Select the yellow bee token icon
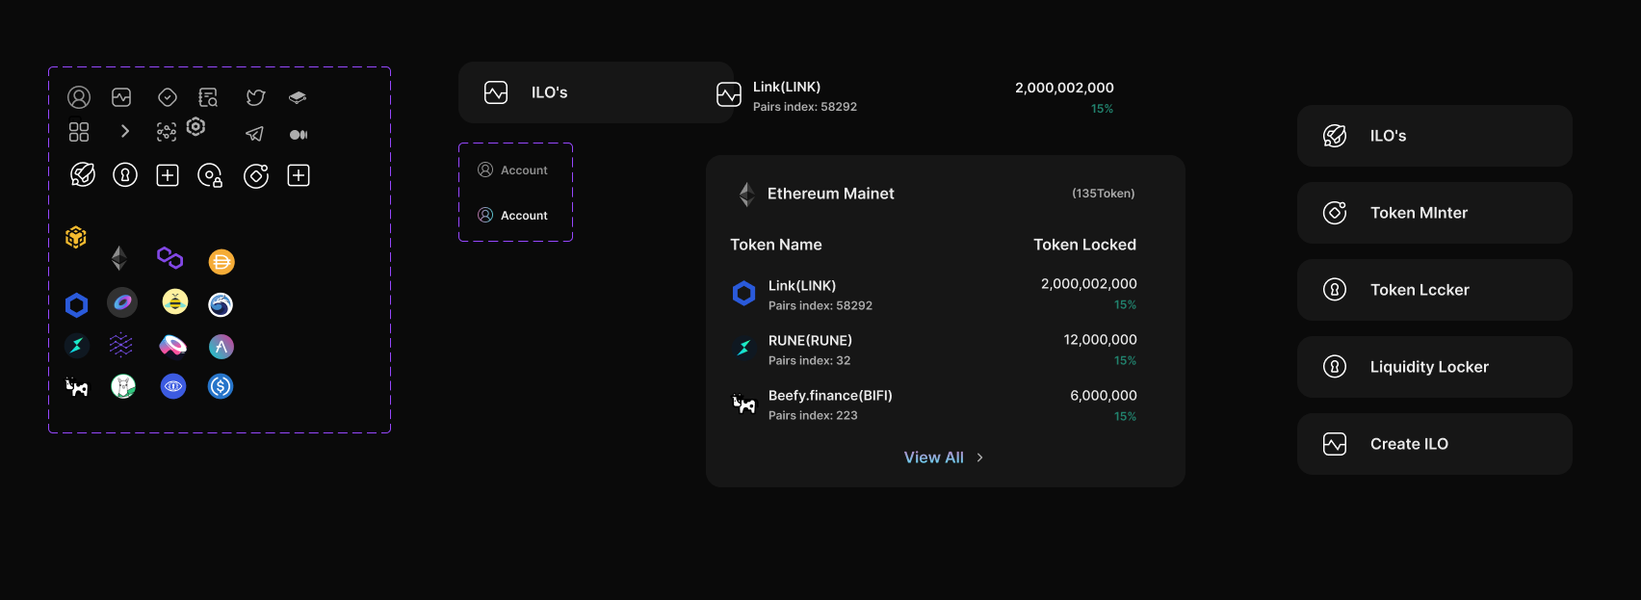The height and width of the screenshot is (600, 1641). (175, 302)
